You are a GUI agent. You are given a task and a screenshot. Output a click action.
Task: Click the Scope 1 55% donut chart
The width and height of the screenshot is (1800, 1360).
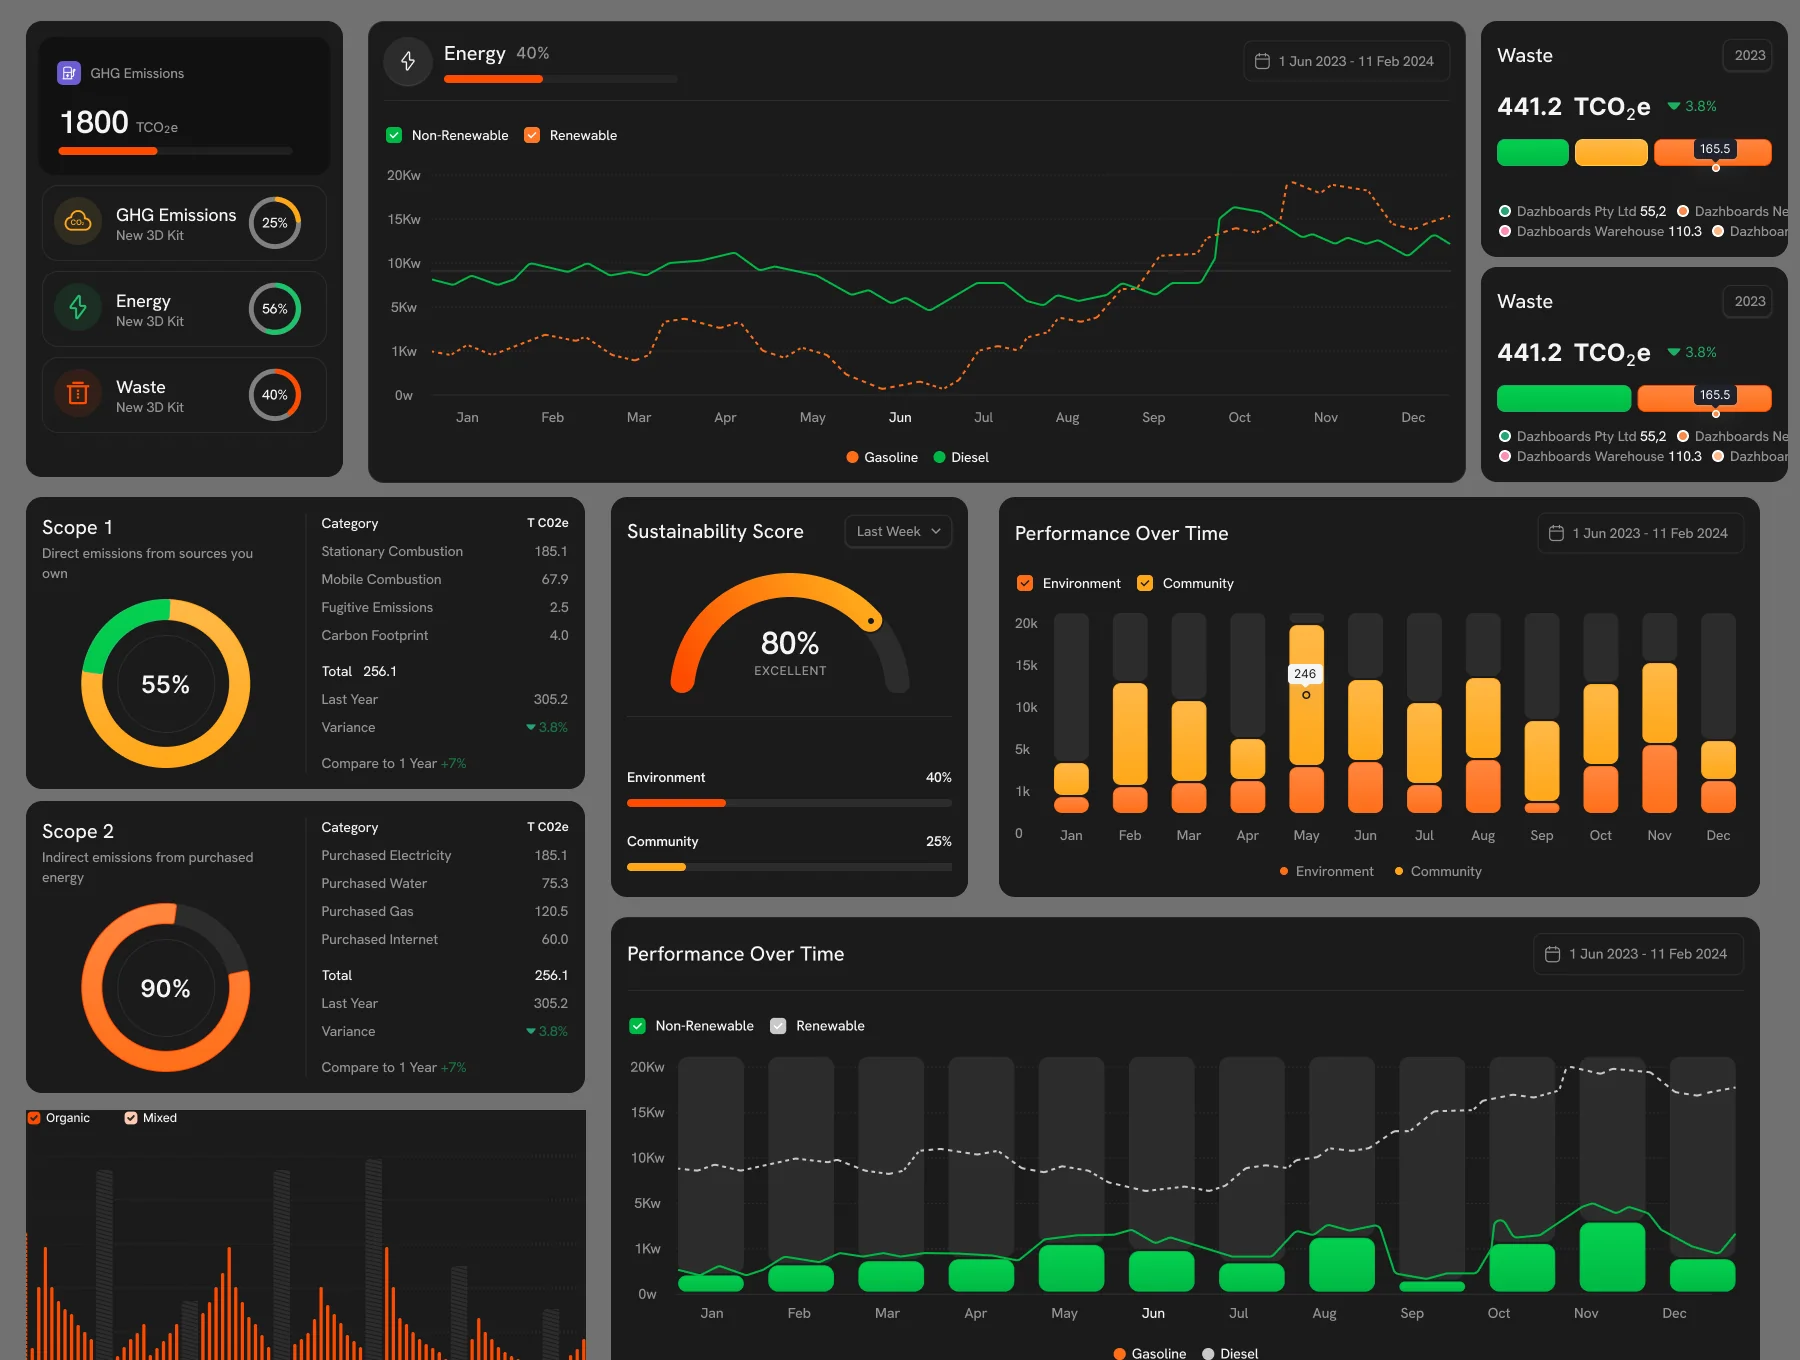166,684
